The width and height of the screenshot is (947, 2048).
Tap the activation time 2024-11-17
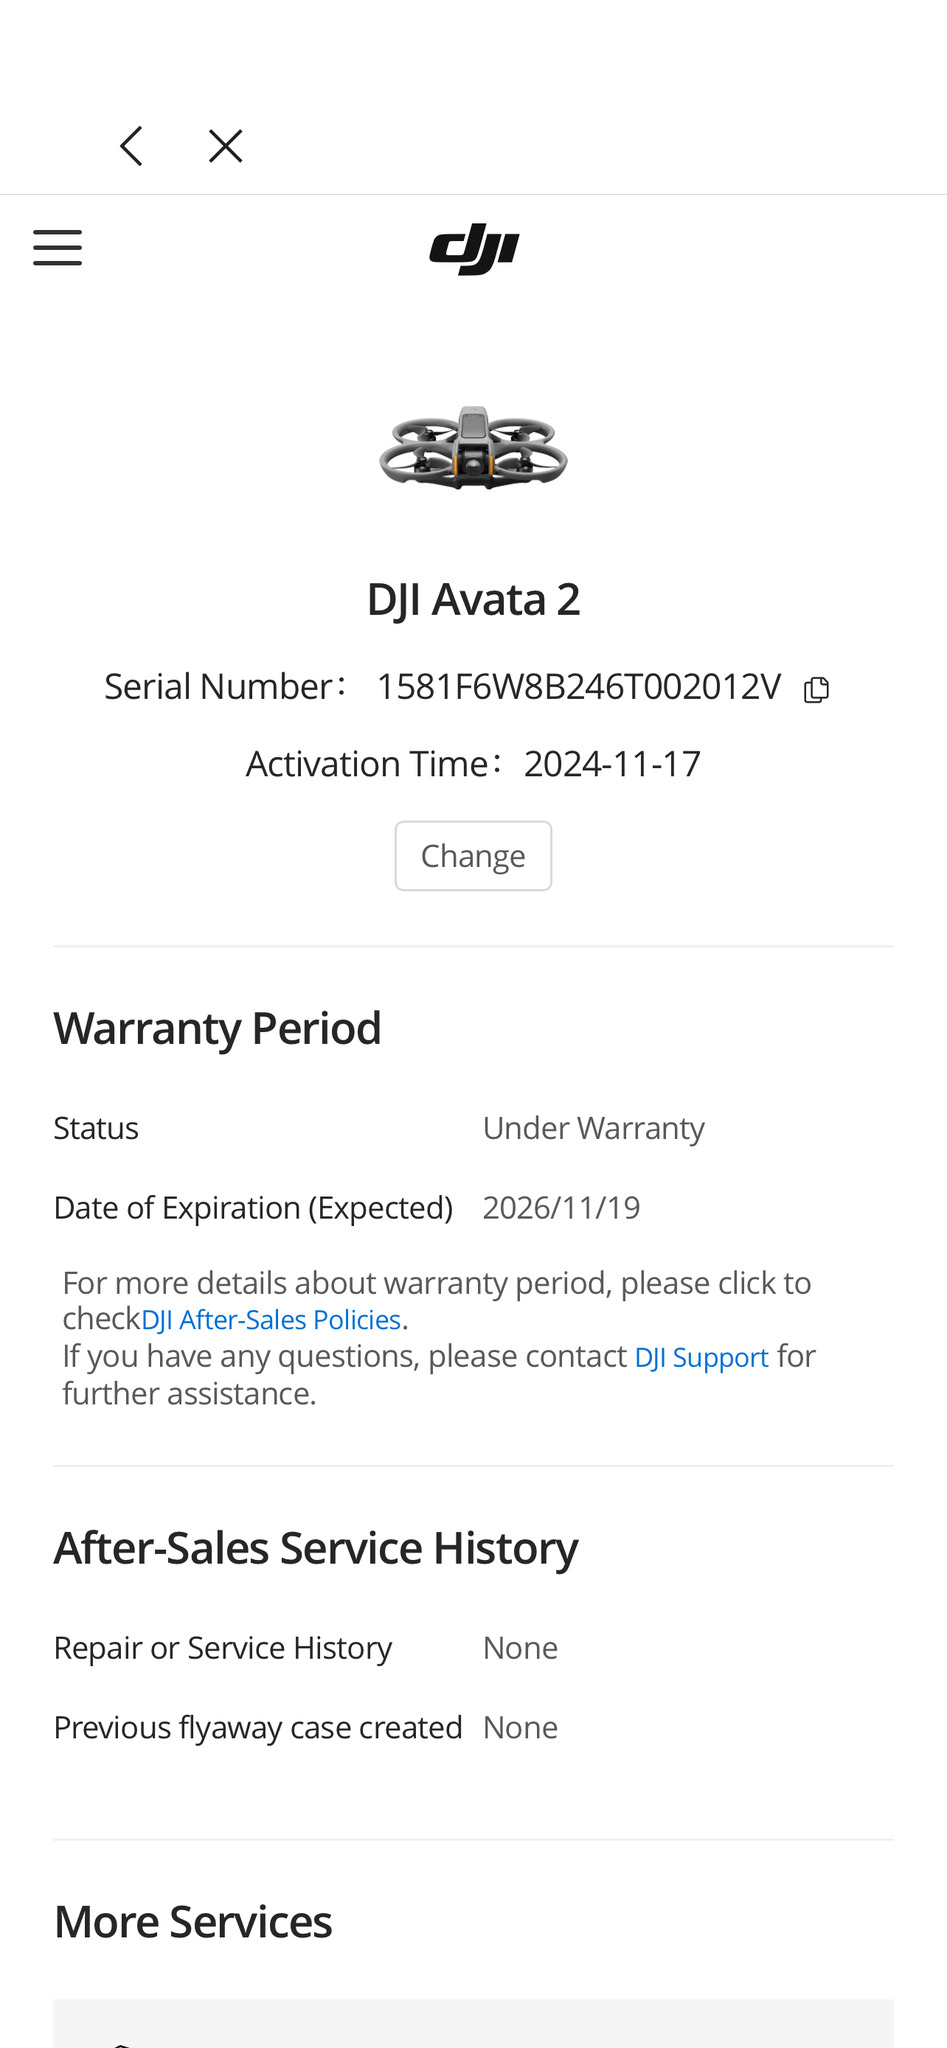(612, 764)
